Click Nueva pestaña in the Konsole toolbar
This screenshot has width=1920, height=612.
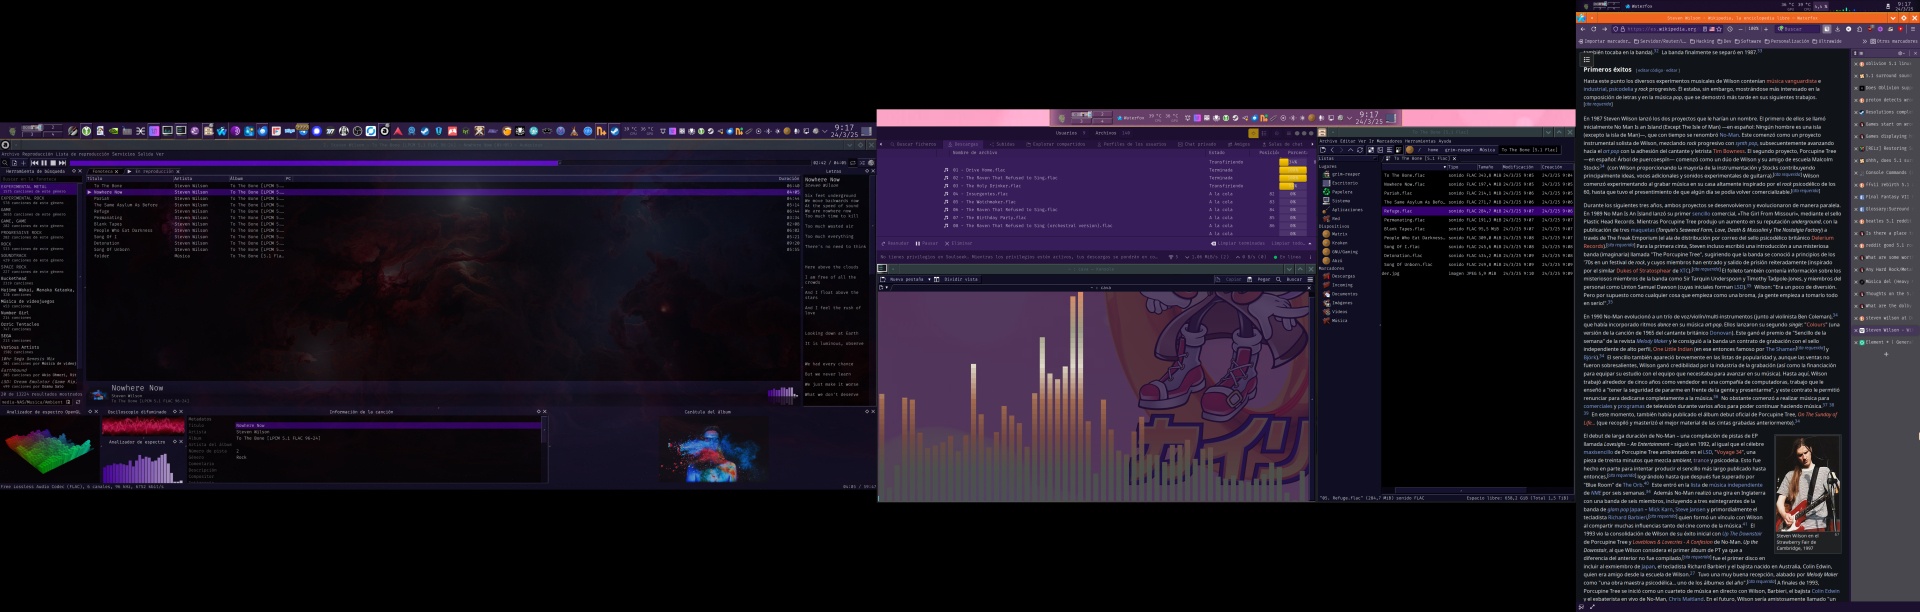[903, 279]
